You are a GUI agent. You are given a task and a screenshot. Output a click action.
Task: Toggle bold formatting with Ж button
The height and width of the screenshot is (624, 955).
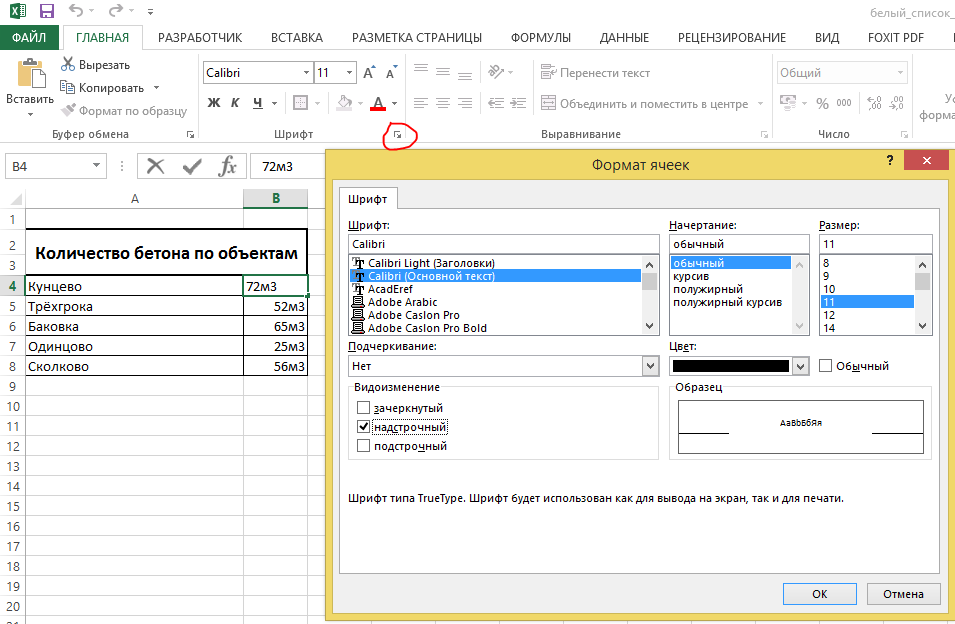pyautogui.click(x=213, y=103)
